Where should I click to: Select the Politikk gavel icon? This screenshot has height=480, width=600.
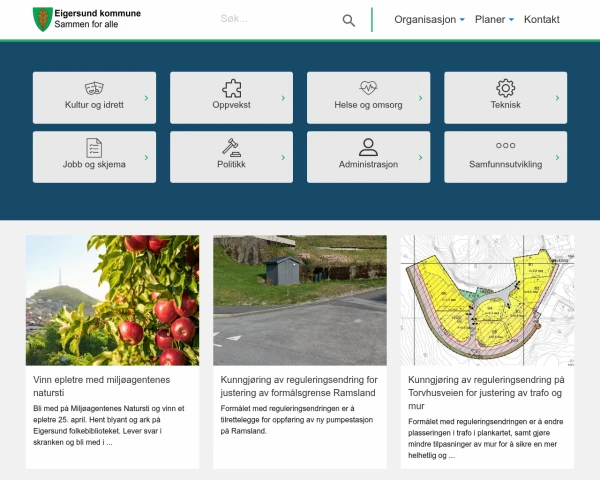click(231, 147)
